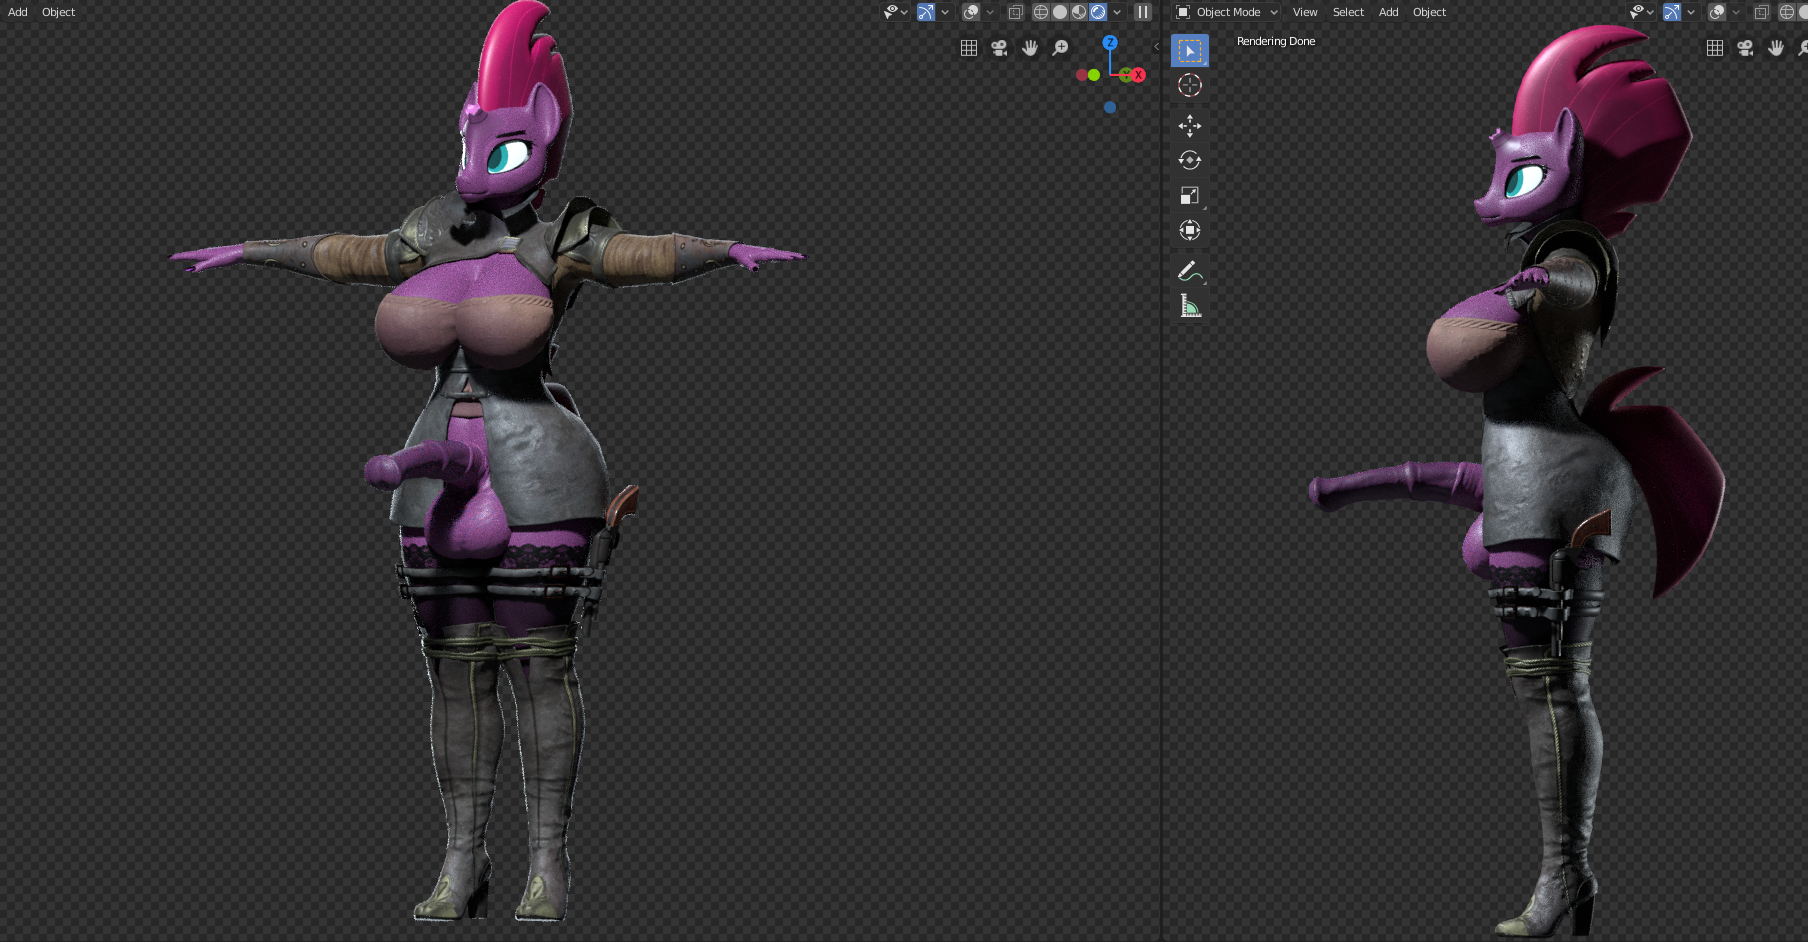Click the 'Rendering Done' status text
Viewport: 1808px width, 942px height.
(x=1276, y=41)
